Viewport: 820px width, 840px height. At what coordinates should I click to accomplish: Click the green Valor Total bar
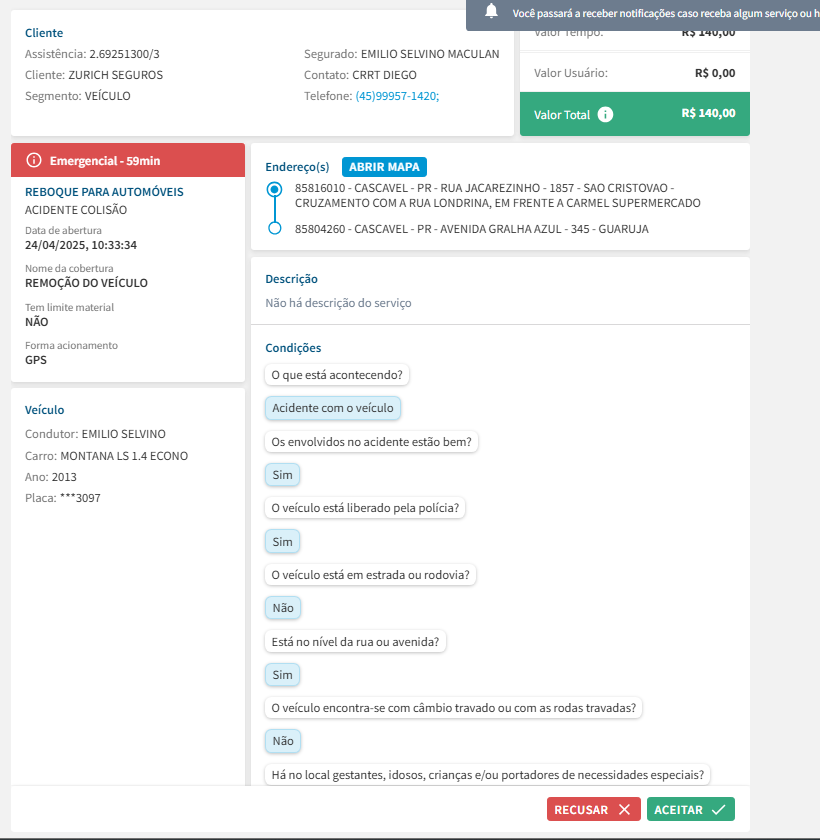pos(635,114)
